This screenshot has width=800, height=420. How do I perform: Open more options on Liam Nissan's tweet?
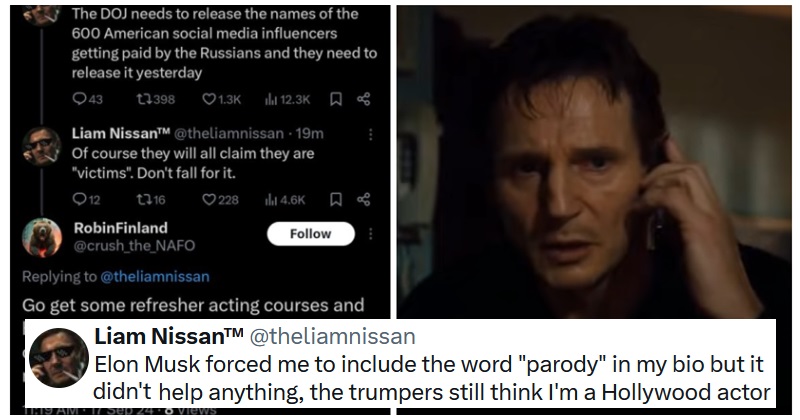click(372, 133)
